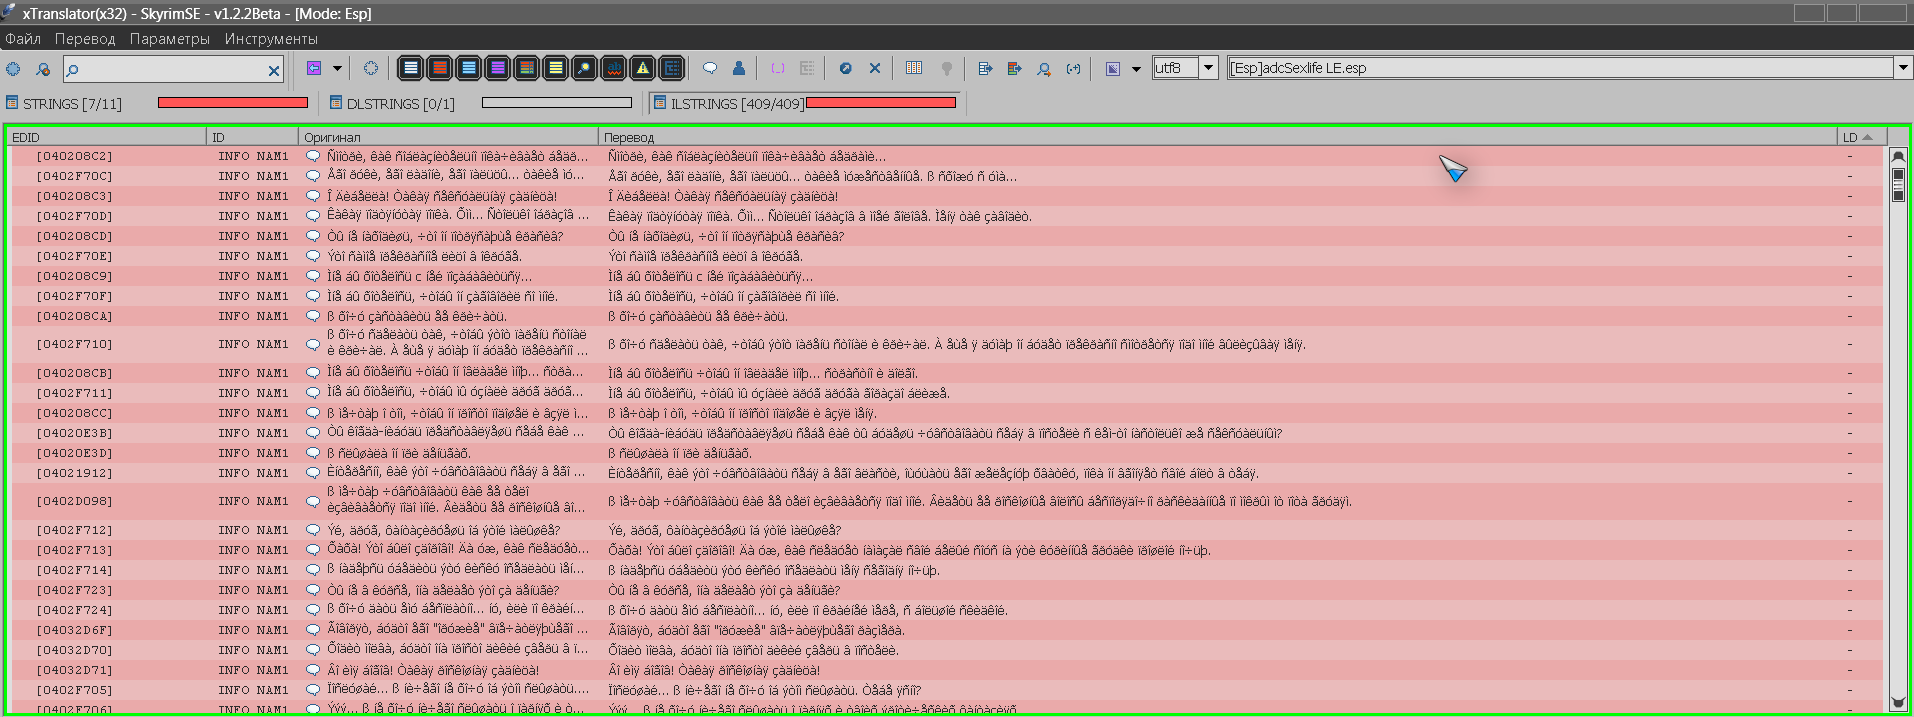Expand the loaded Esp file dropdown
The height and width of the screenshot is (717, 1914).
pos(1901,68)
